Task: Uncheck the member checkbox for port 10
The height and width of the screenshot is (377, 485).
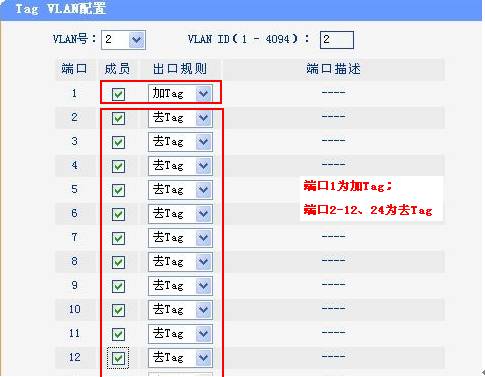Action: [118, 310]
